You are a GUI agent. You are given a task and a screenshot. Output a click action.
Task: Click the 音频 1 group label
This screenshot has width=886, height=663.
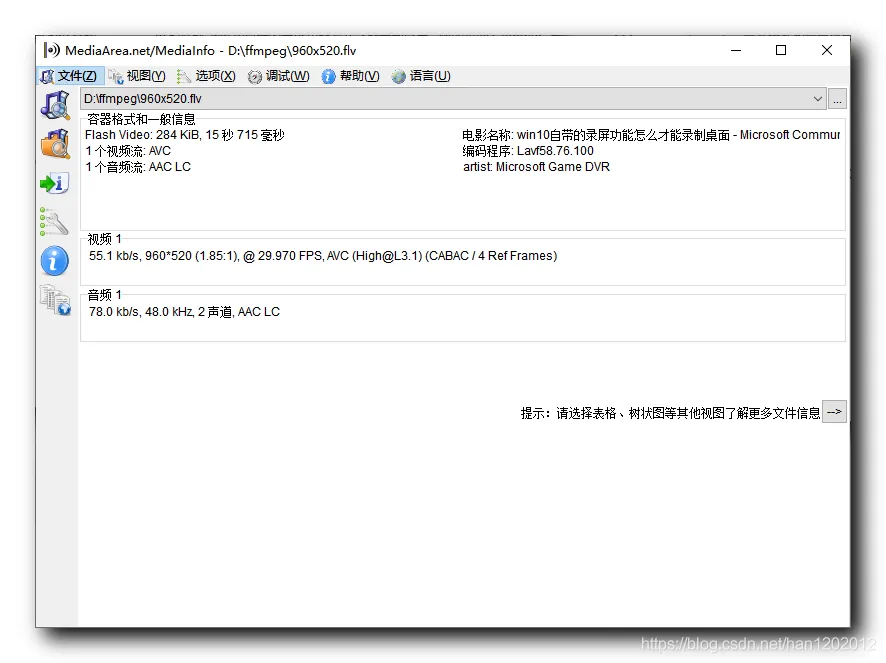[x=105, y=295]
